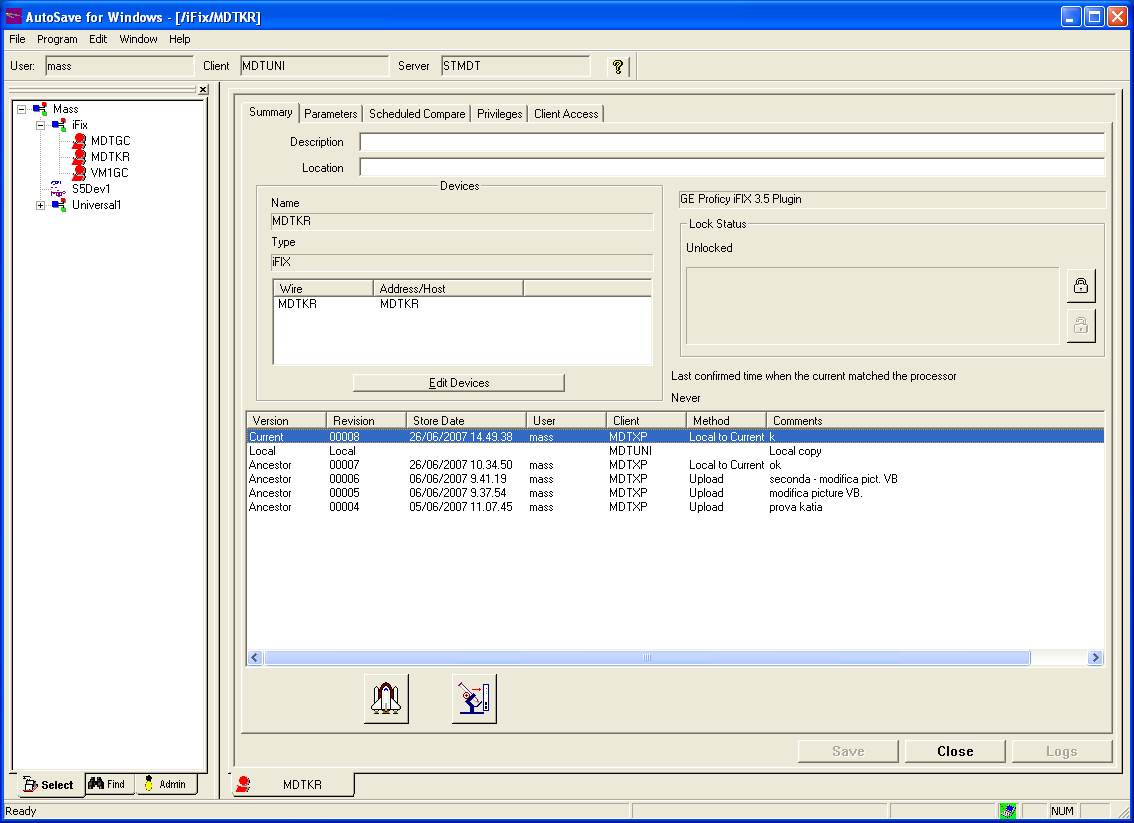Open the Find tab with binoculars icon
This screenshot has height=823, width=1134.
107,784
